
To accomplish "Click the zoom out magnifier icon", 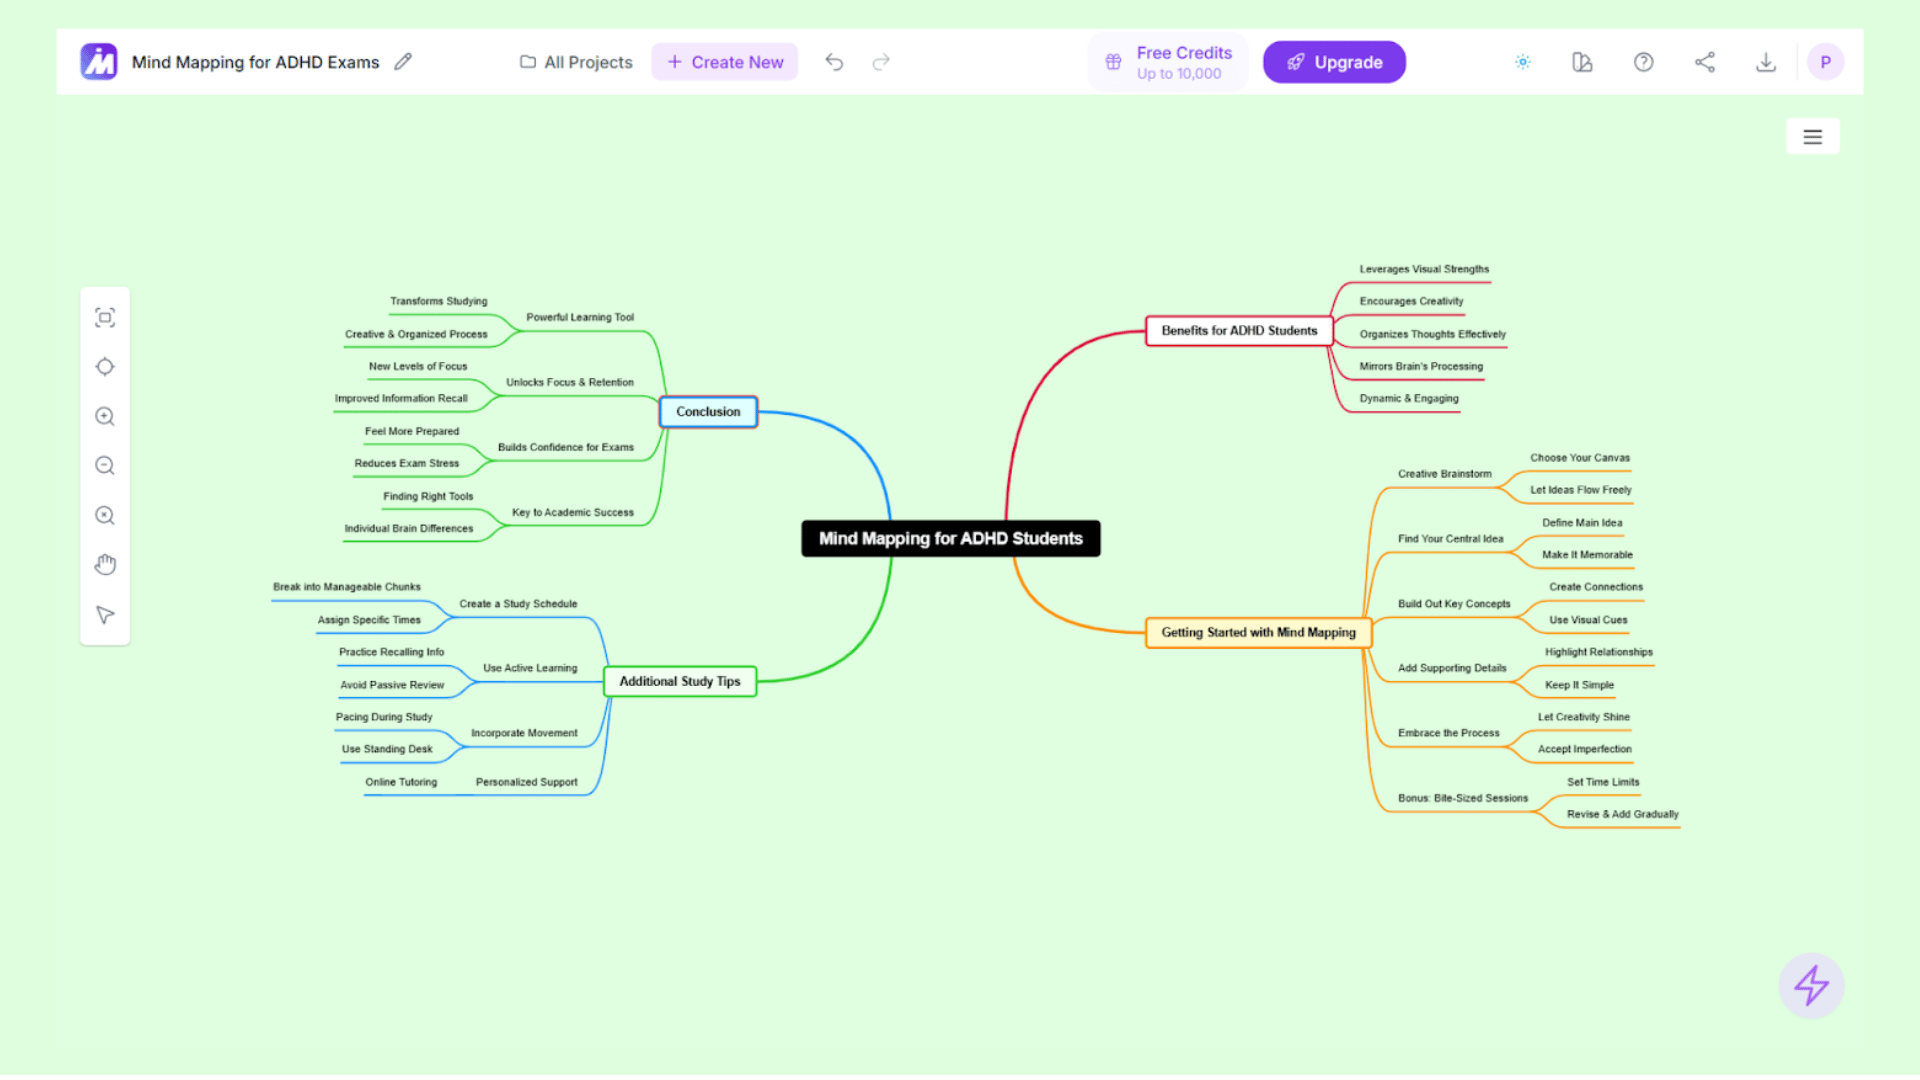I will coord(105,465).
